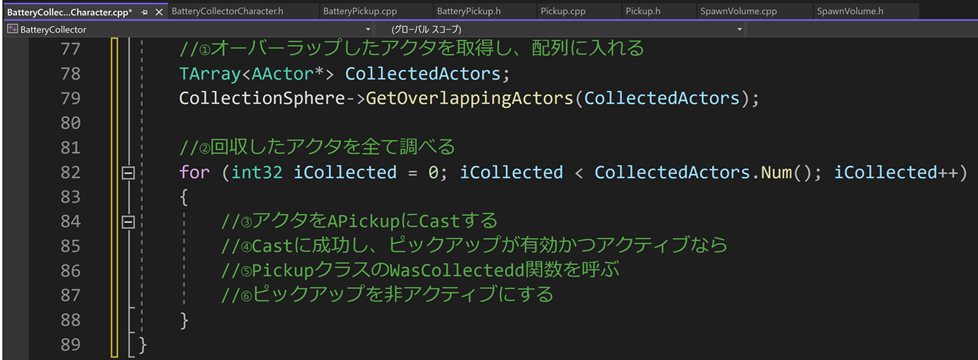The height and width of the screenshot is (360, 978).
Task: Click line number 79 in the margin
Action: 70,99
